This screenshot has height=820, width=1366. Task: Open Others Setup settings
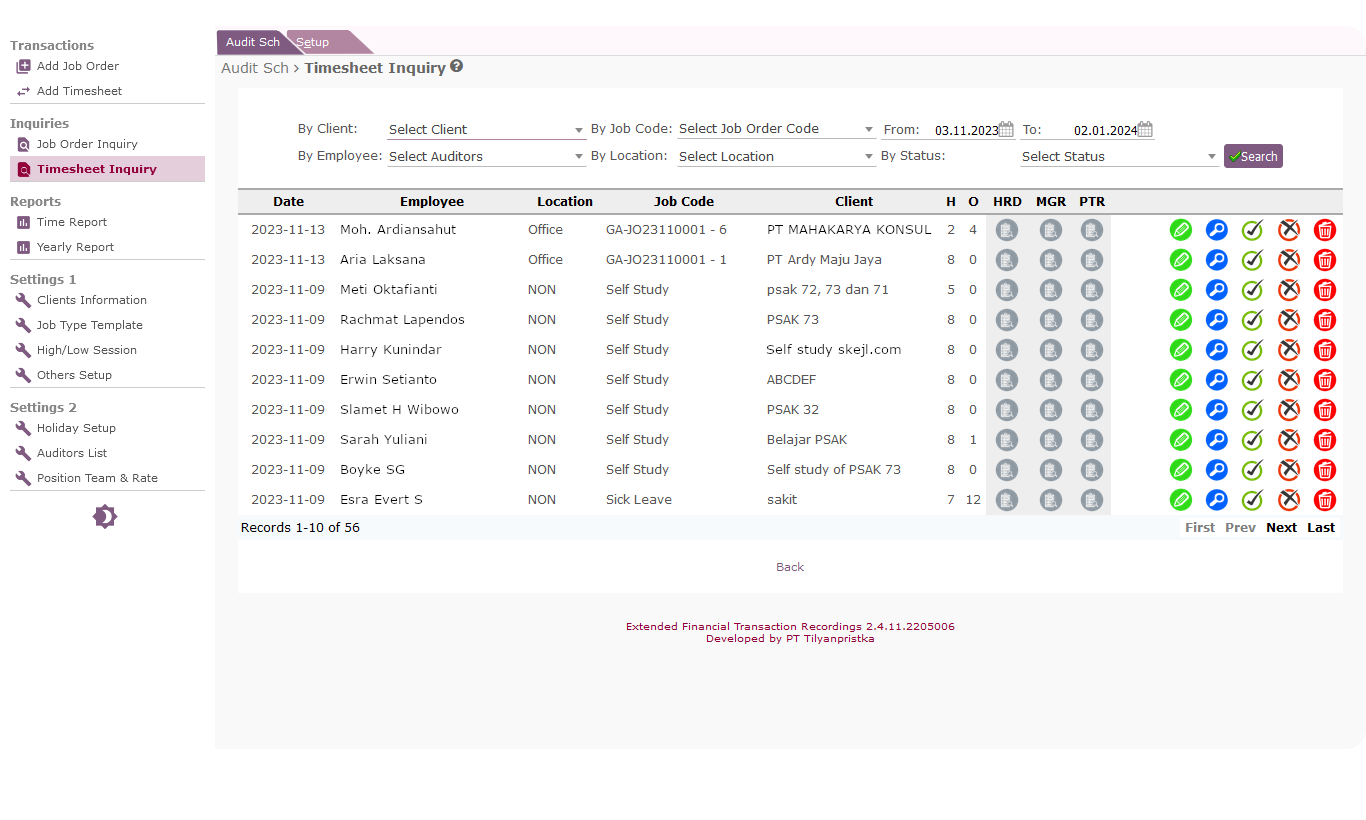(x=74, y=375)
